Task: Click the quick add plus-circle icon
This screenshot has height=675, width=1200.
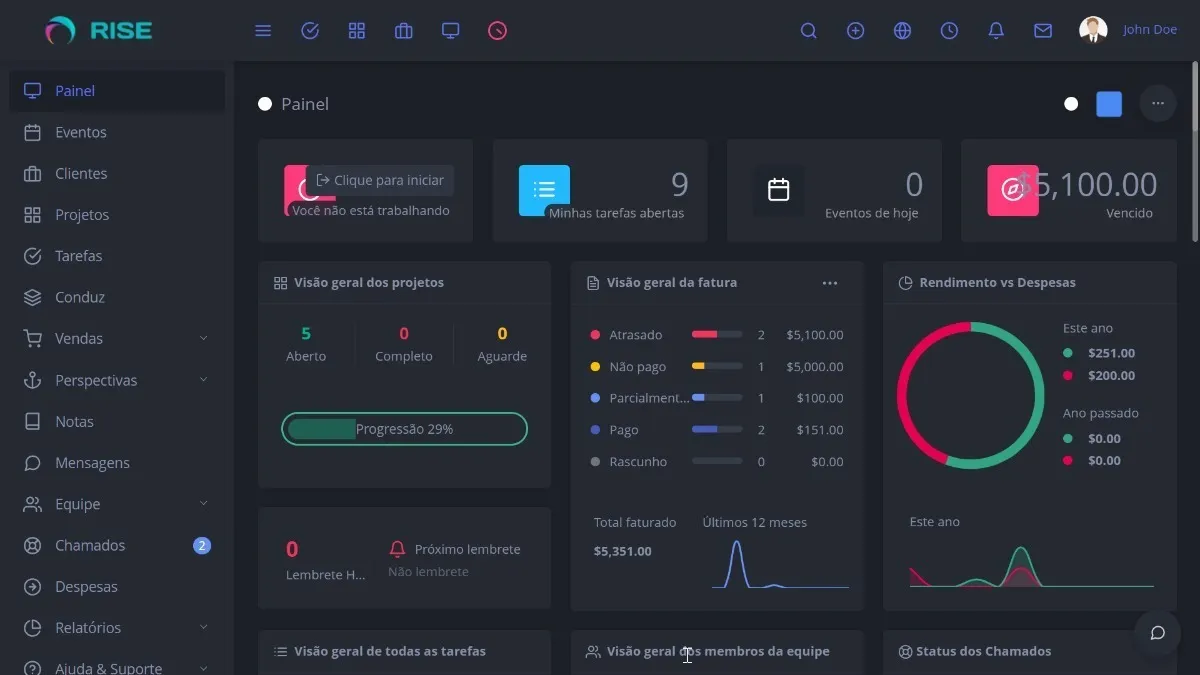Action: [856, 31]
